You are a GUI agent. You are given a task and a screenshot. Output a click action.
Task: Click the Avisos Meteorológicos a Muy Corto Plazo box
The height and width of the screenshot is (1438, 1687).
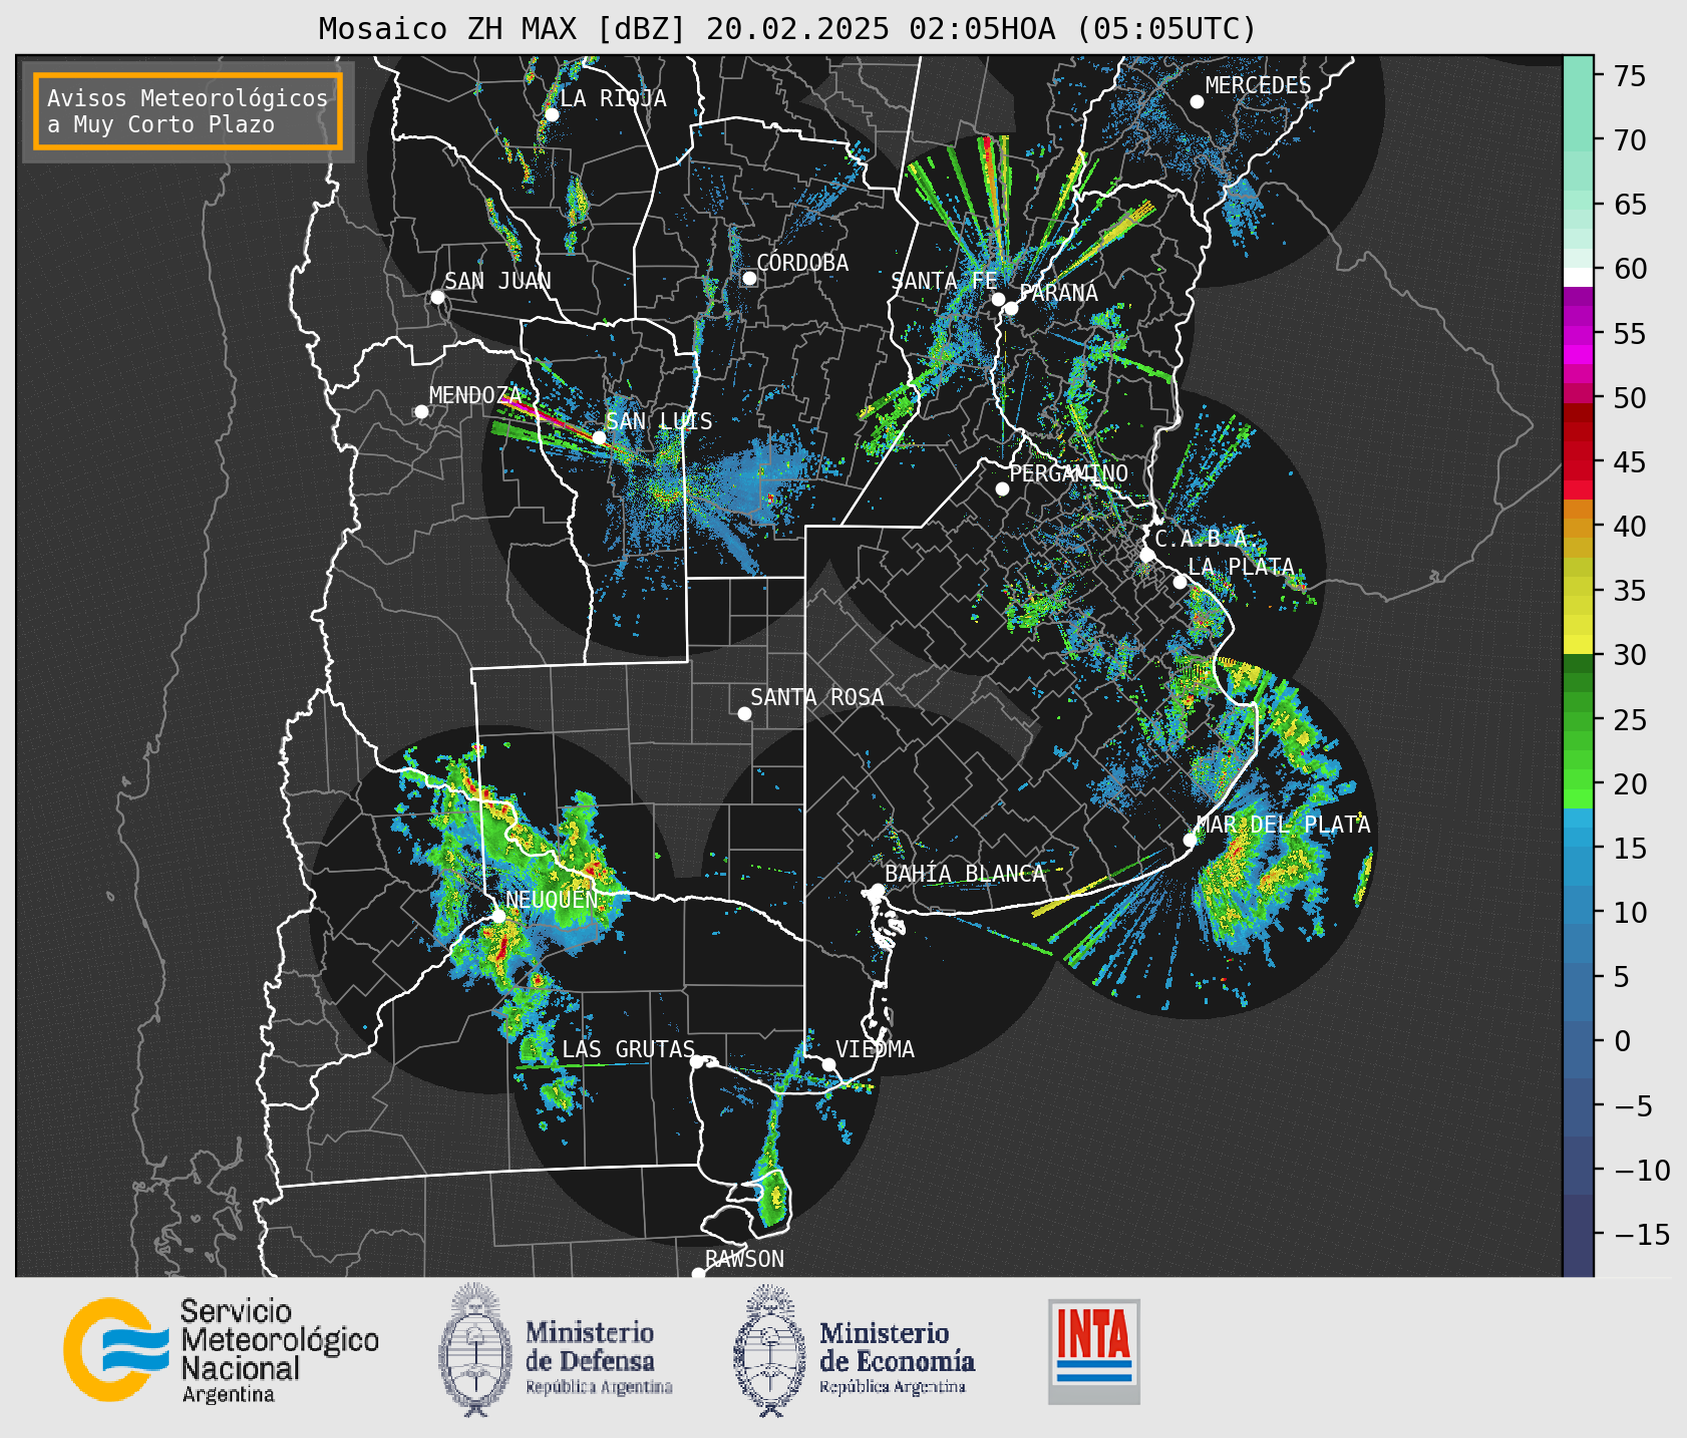point(188,111)
